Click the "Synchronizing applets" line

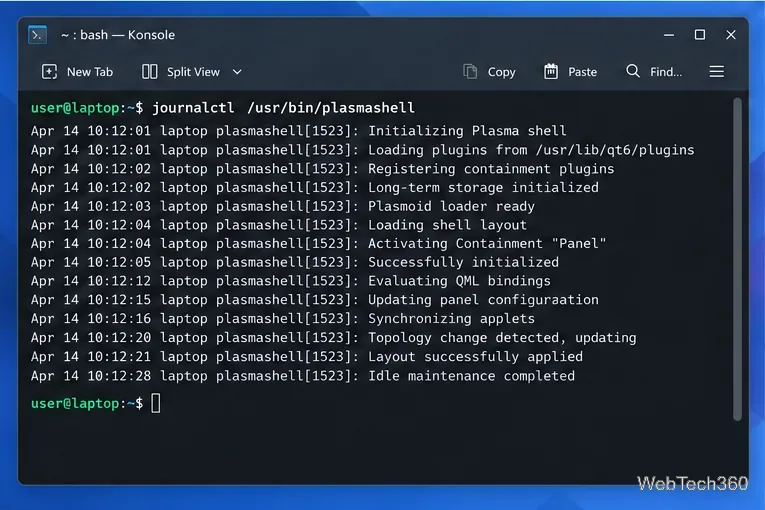[x=283, y=319]
